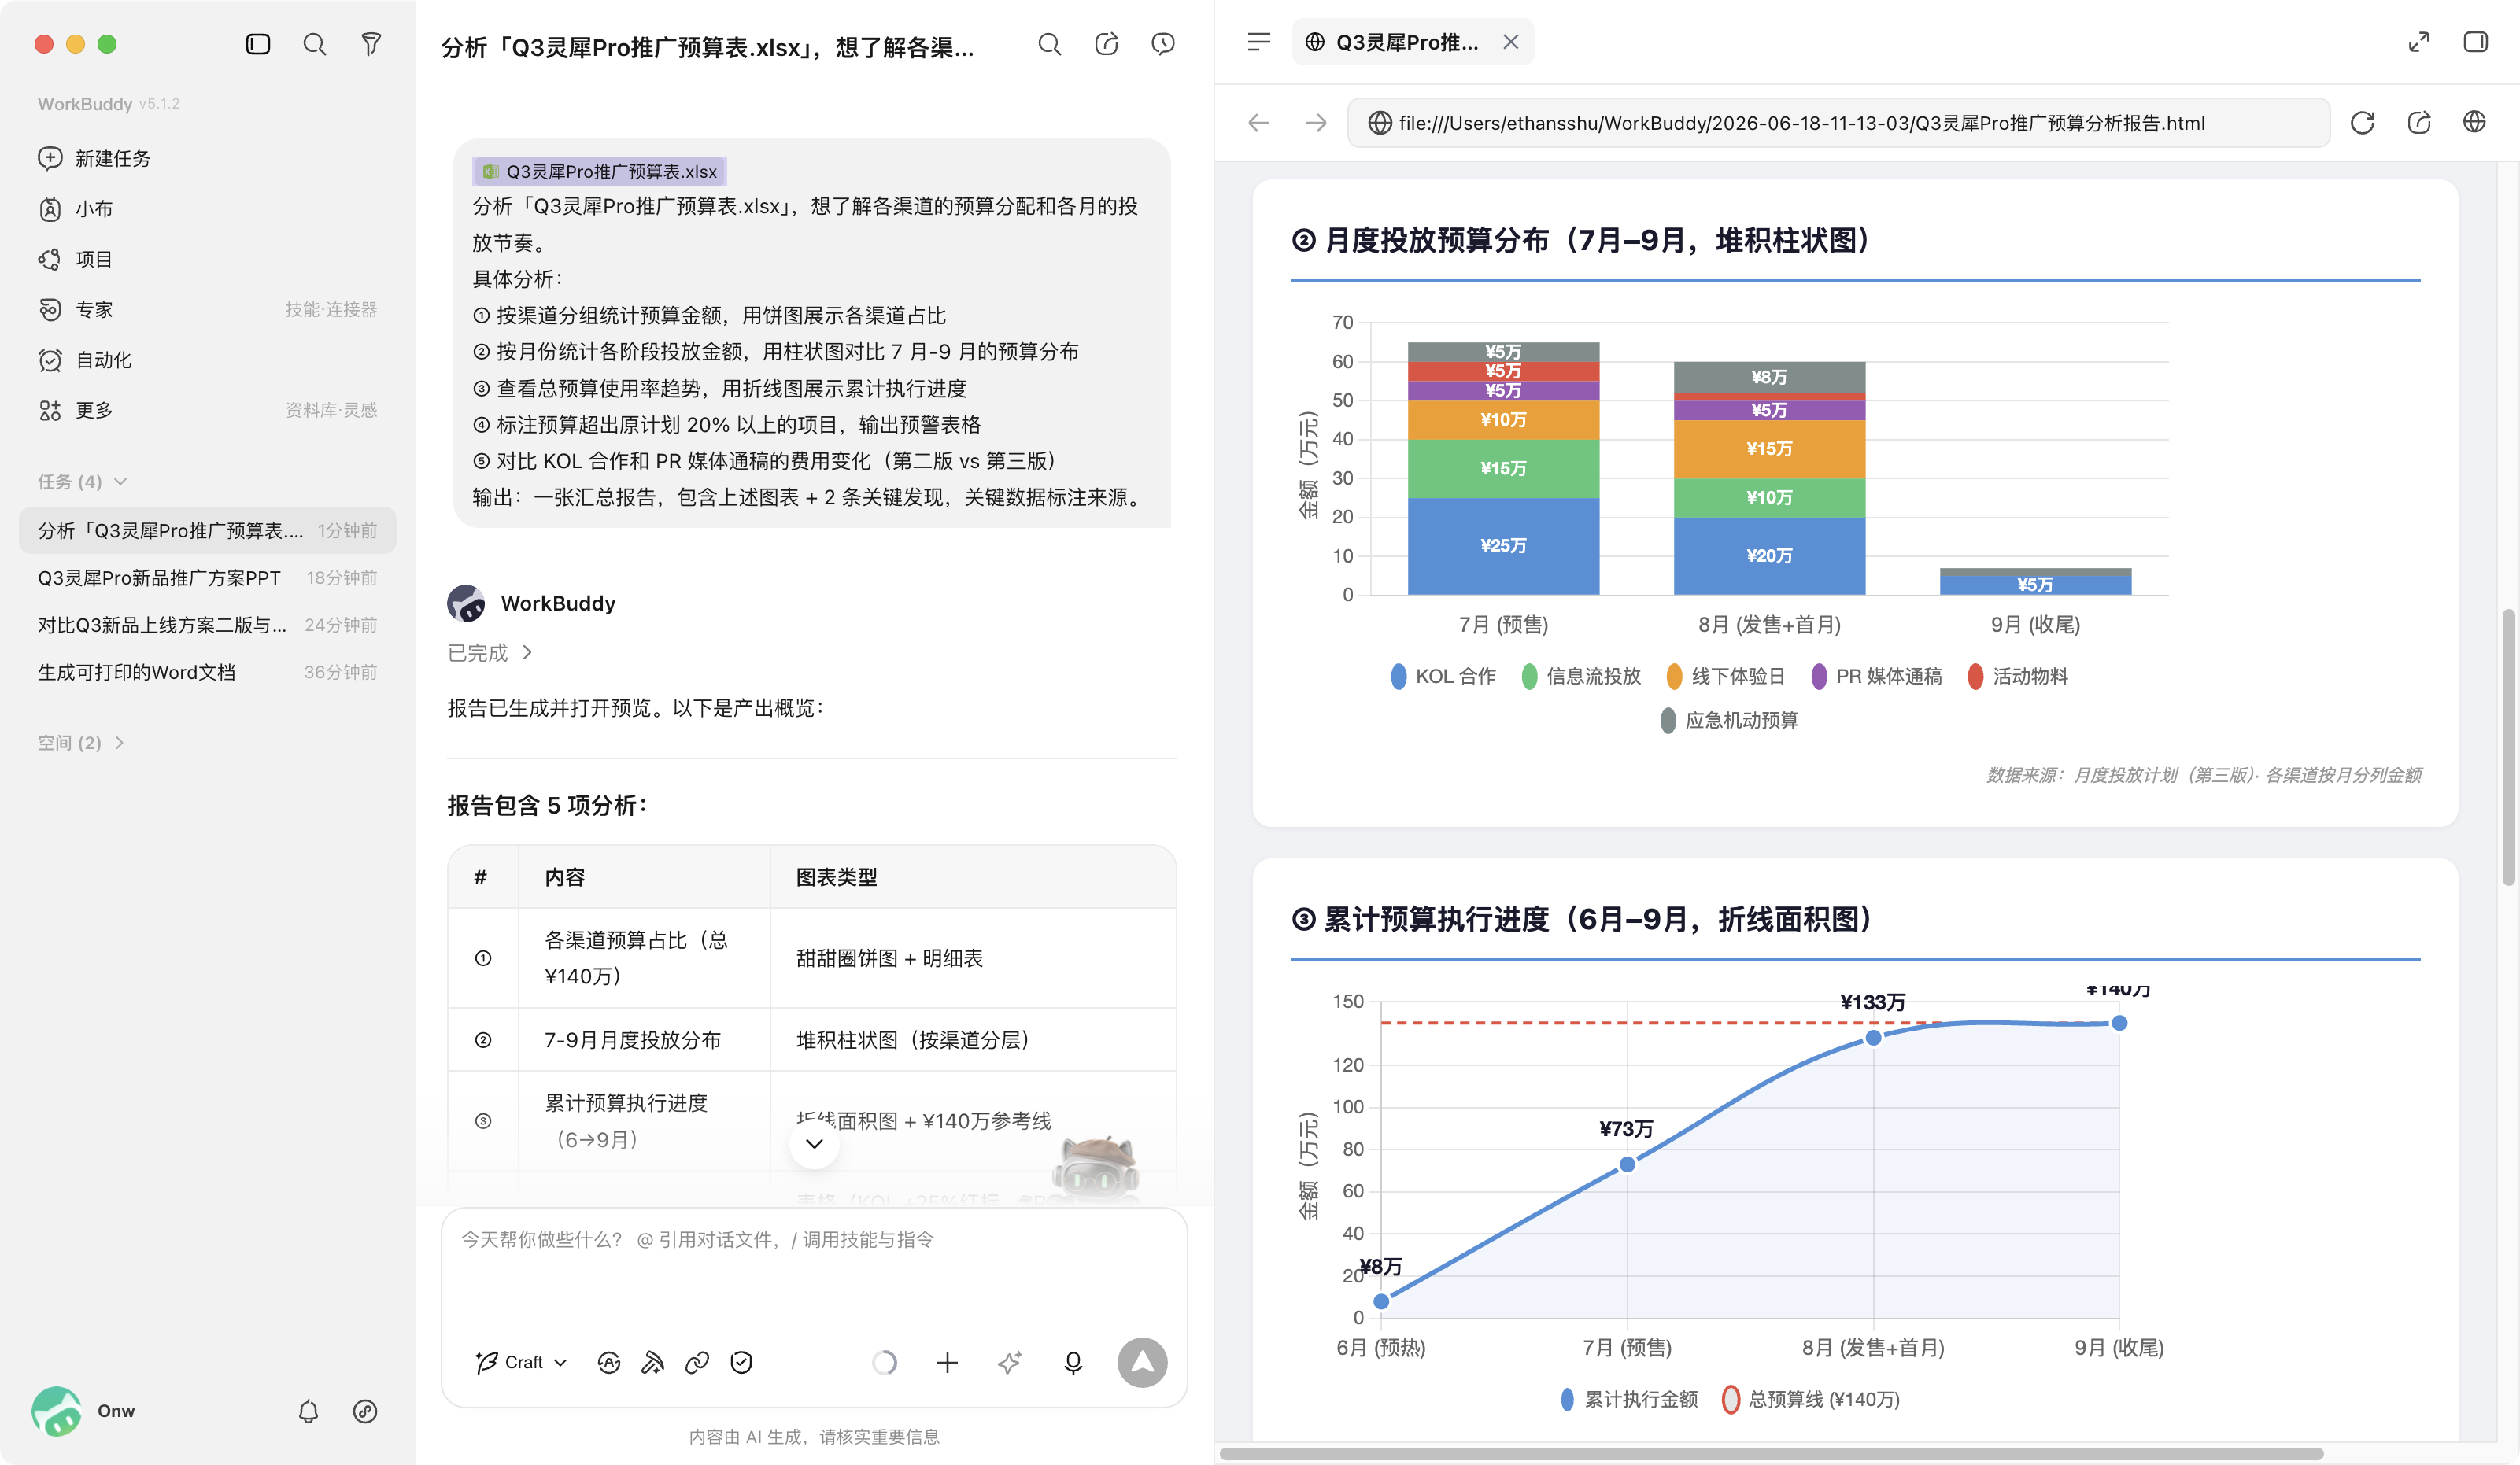
Task: Click the tools icon next to Craft
Action: click(x=652, y=1362)
